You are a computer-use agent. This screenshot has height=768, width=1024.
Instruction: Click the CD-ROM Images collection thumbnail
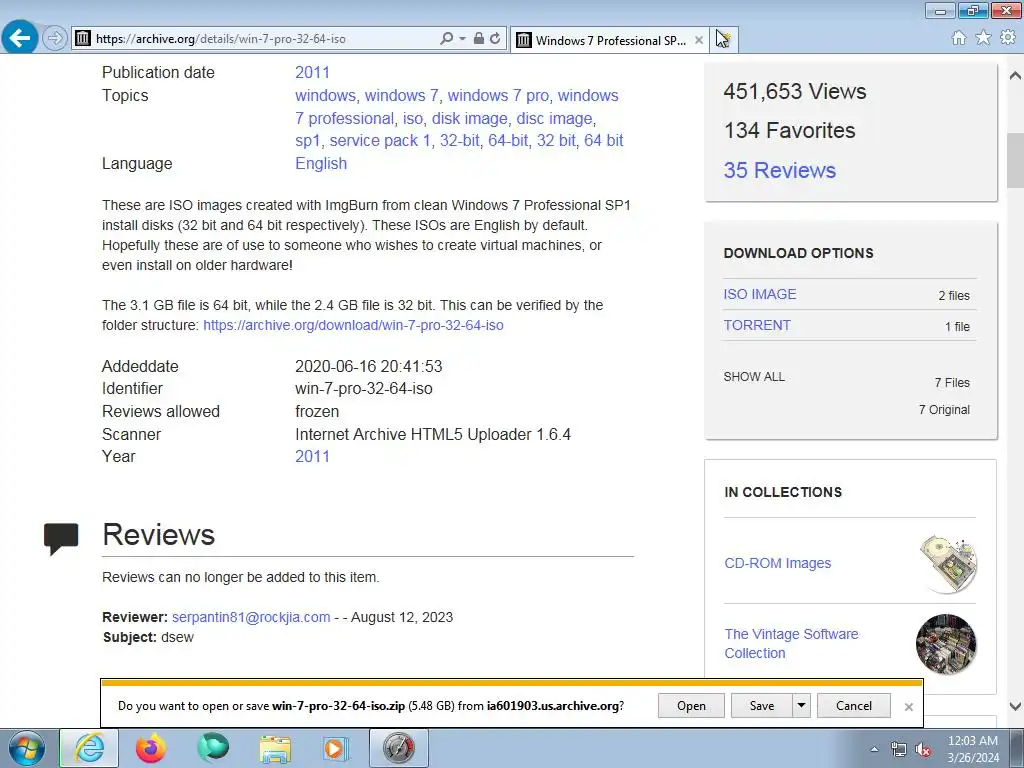point(948,563)
